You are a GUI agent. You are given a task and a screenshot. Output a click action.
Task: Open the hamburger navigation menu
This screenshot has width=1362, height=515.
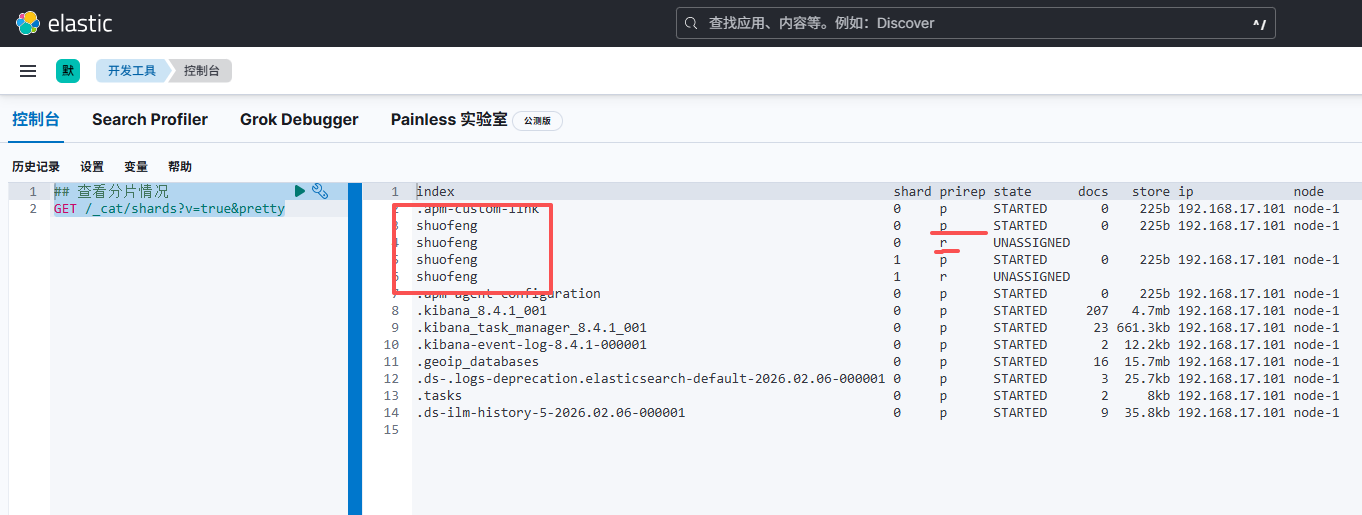28,71
